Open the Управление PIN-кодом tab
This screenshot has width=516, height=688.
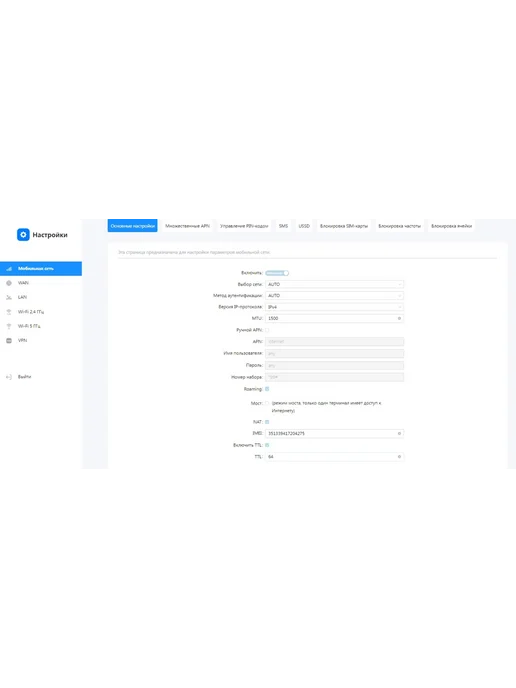coord(244,226)
